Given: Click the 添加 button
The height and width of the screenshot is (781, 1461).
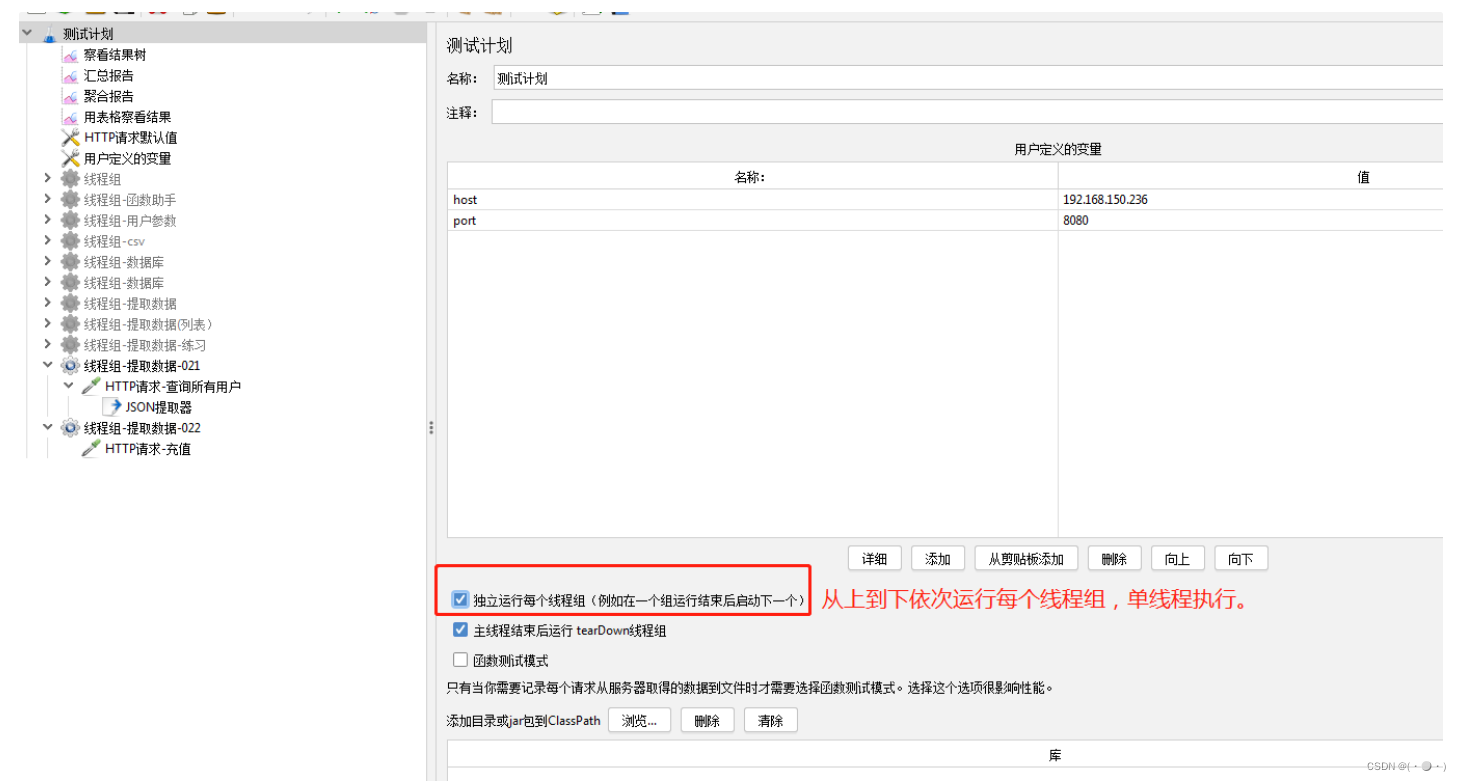Looking at the screenshot, I should [938, 559].
